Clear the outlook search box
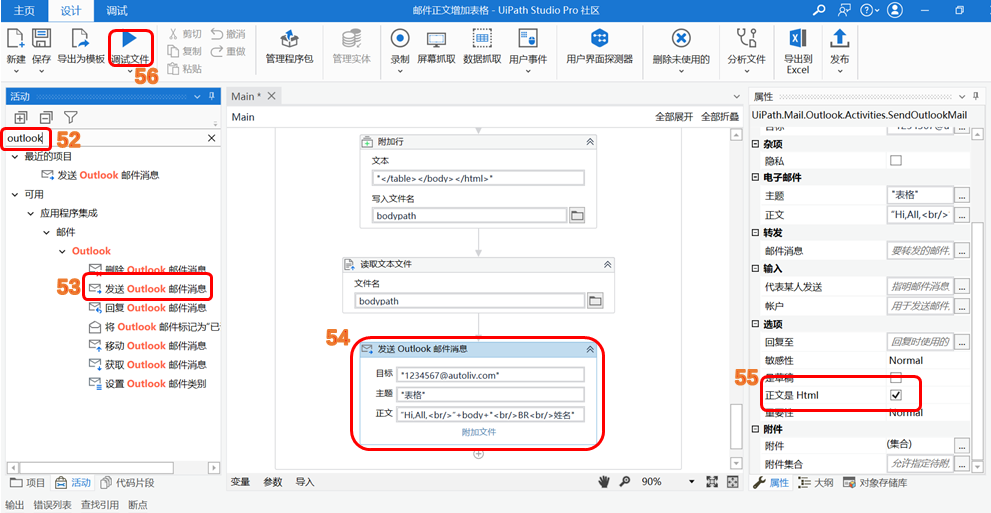The image size is (991, 513). [212, 138]
